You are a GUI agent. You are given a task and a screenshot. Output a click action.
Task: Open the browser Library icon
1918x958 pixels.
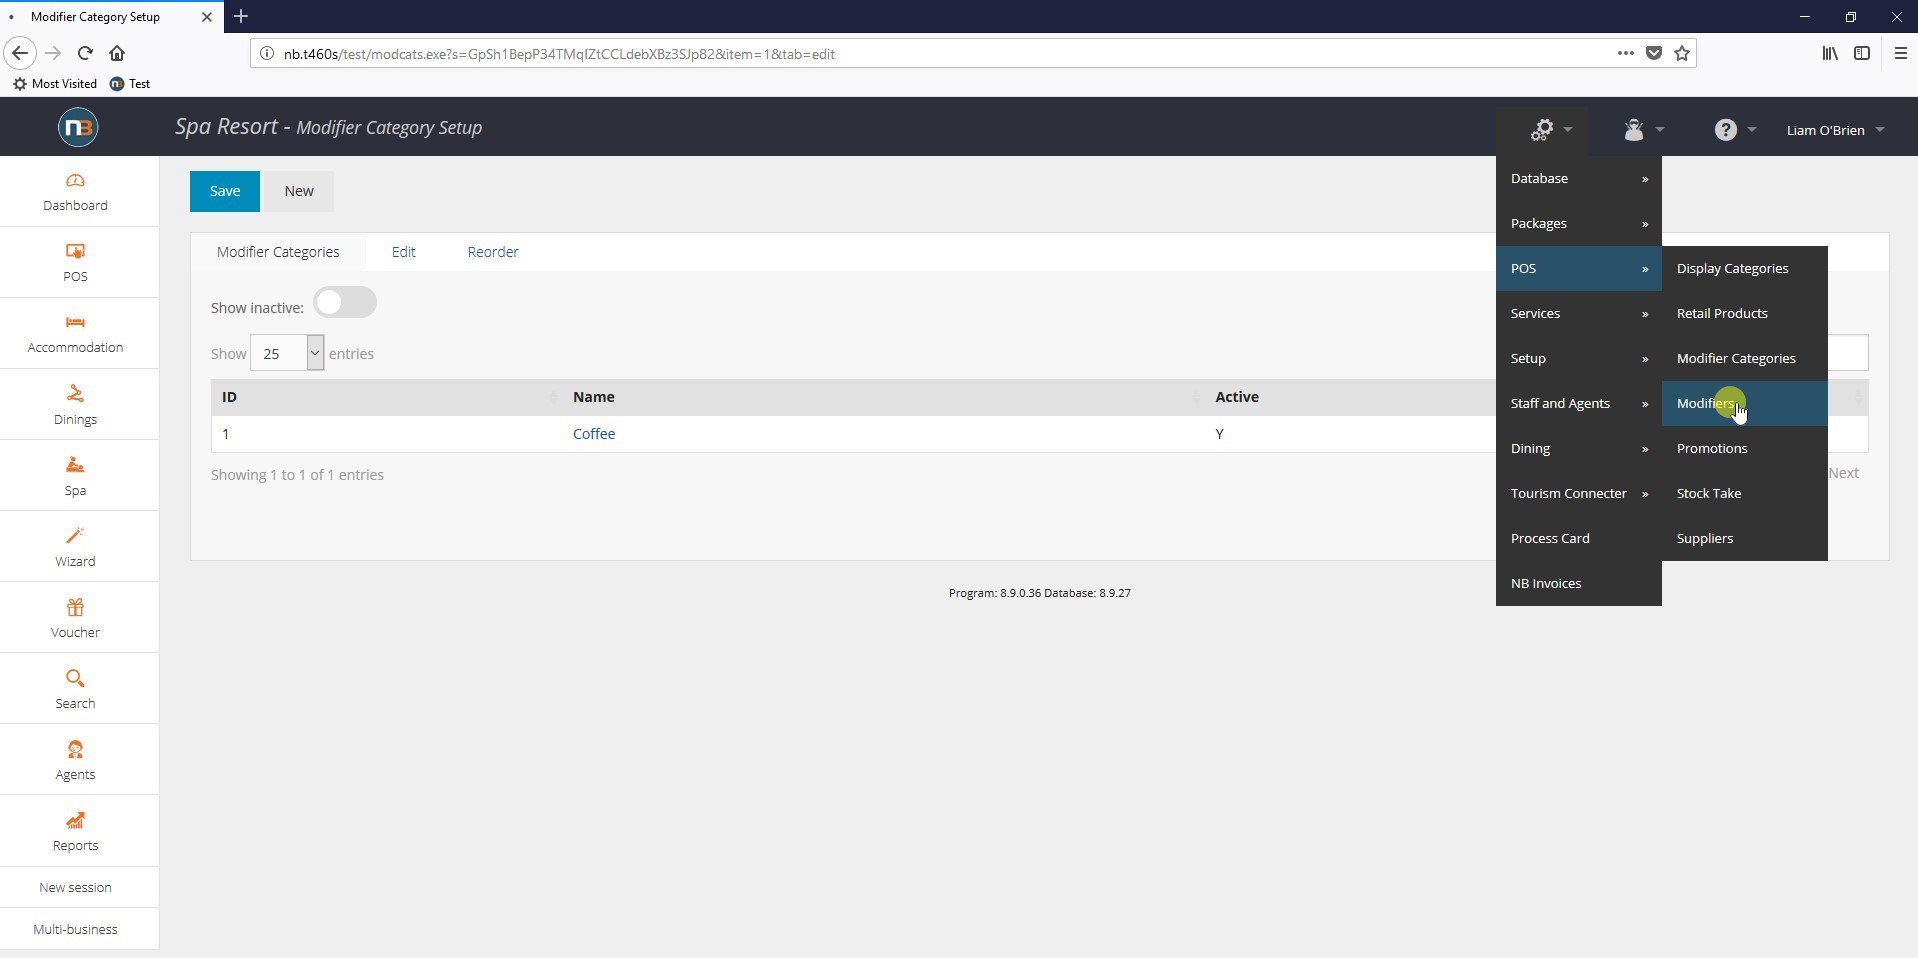[x=1830, y=53]
